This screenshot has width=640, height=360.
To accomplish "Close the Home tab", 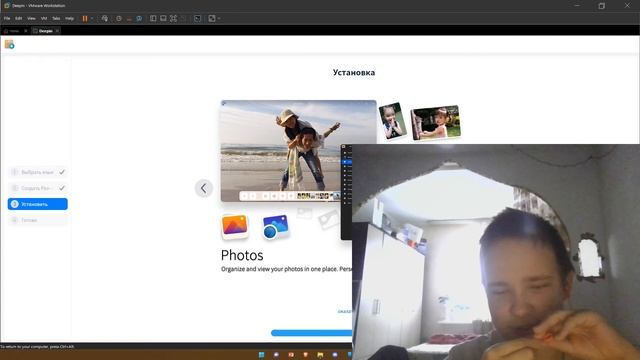I will click(26, 31).
